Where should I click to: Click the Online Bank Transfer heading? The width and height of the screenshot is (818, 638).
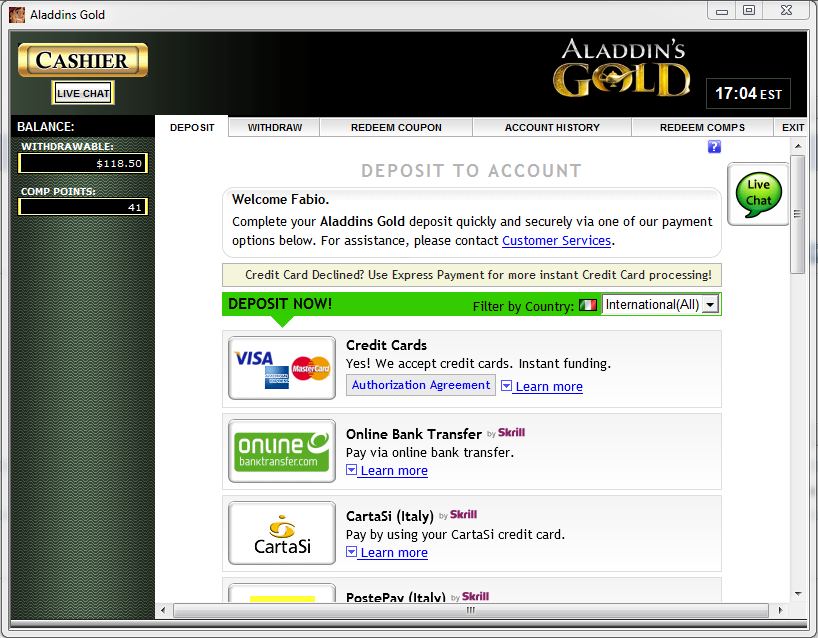point(414,434)
